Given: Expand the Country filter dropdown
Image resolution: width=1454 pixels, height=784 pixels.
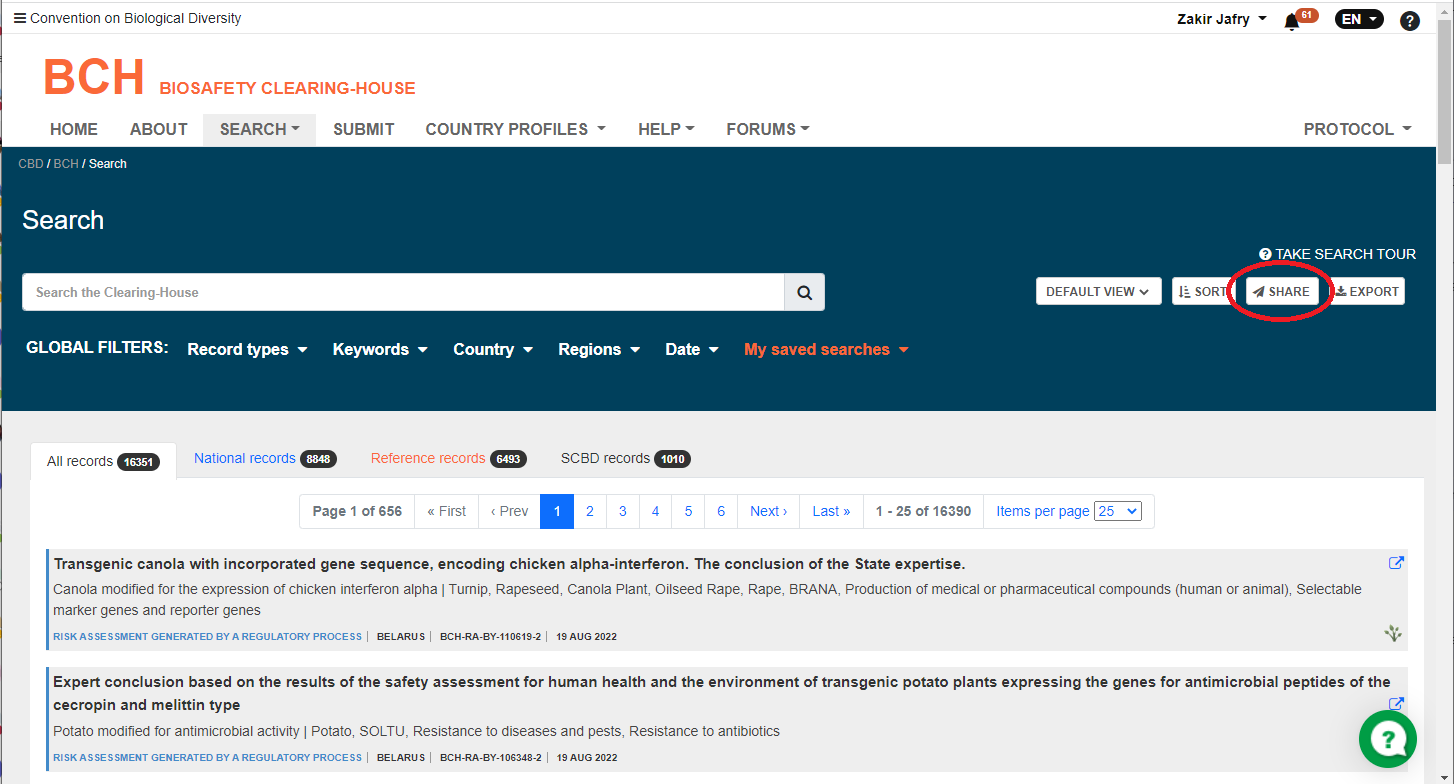Looking at the screenshot, I should click(492, 349).
